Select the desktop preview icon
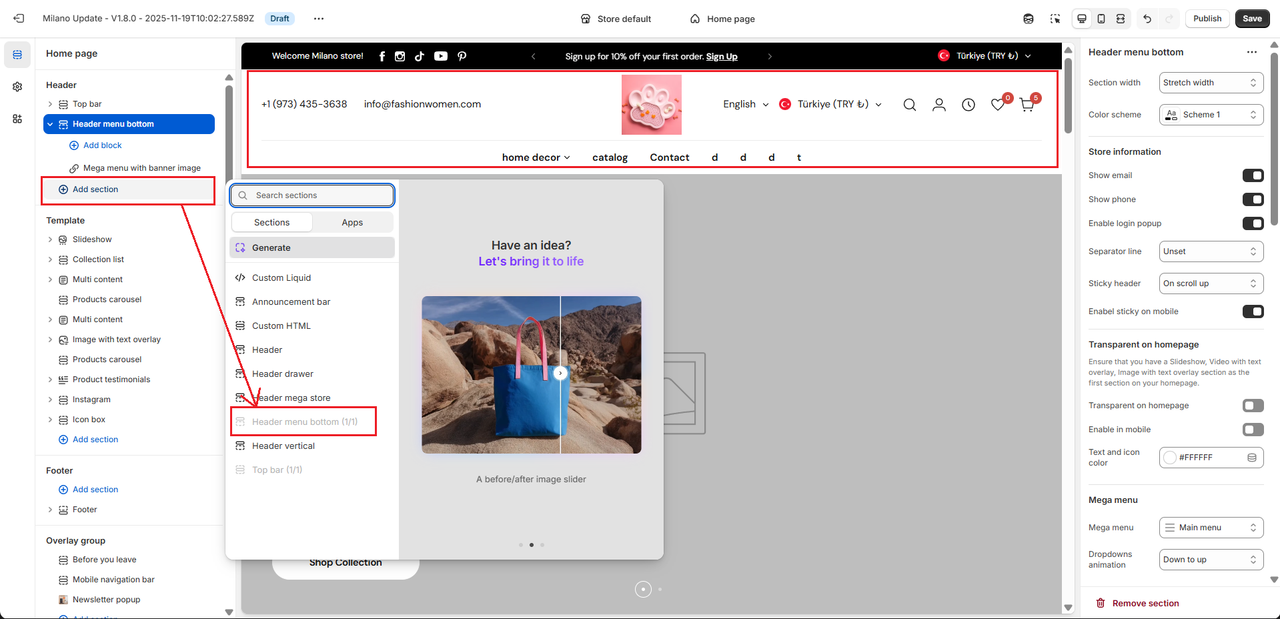Image resolution: width=1280 pixels, height=619 pixels. tap(1081, 18)
